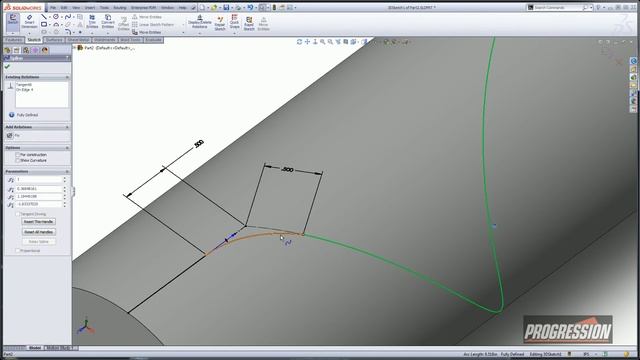
Task: Click the New document icon
Action: coord(202,7)
